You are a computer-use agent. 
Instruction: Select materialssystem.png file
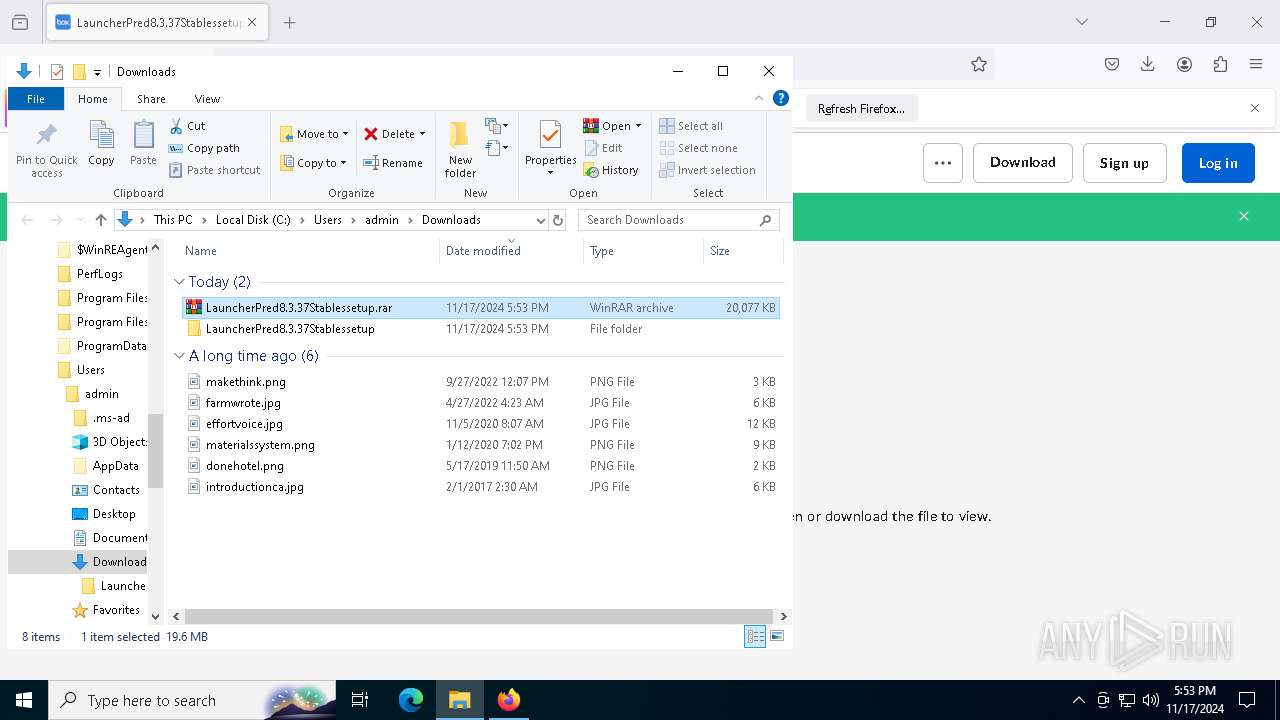(481, 445)
